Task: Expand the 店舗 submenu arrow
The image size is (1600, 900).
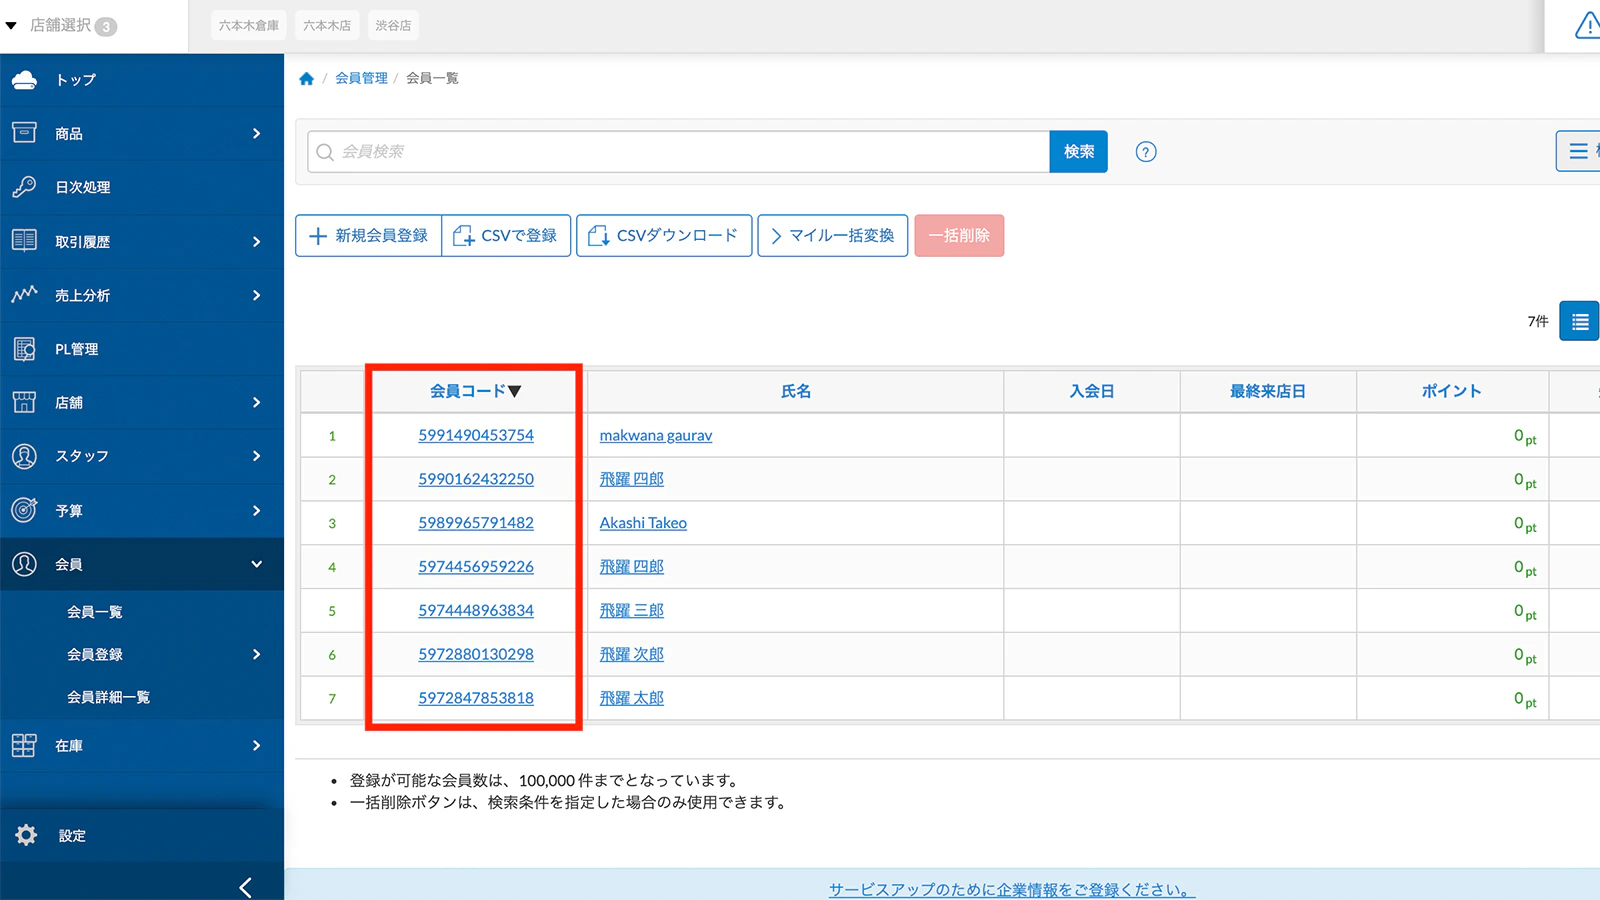Action: [x=257, y=402]
